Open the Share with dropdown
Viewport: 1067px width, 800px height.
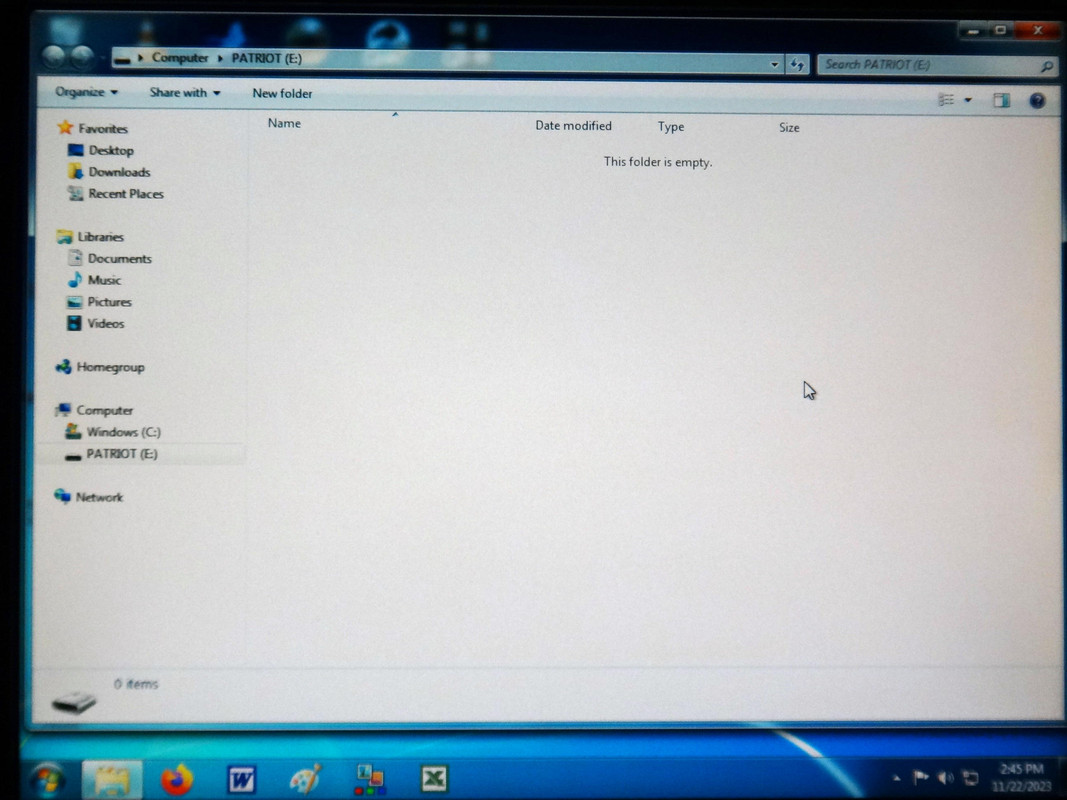[x=184, y=93]
